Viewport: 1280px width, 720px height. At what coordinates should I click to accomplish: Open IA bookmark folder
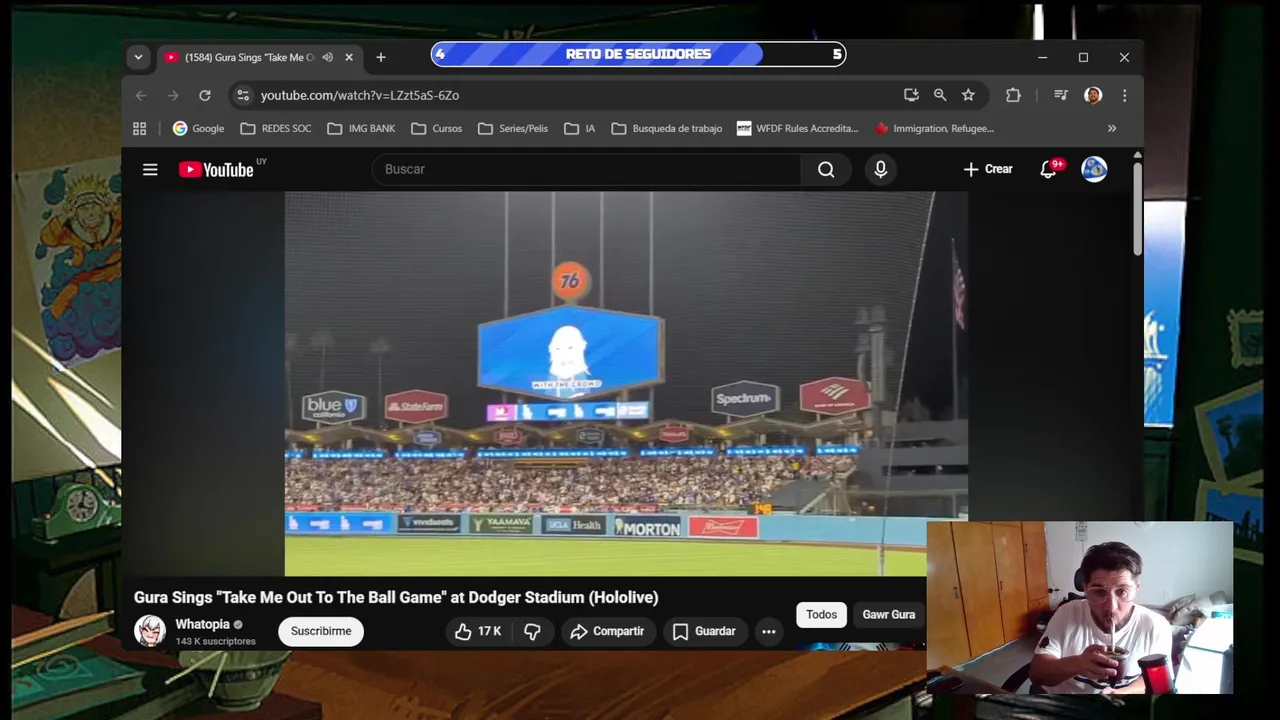pos(580,128)
